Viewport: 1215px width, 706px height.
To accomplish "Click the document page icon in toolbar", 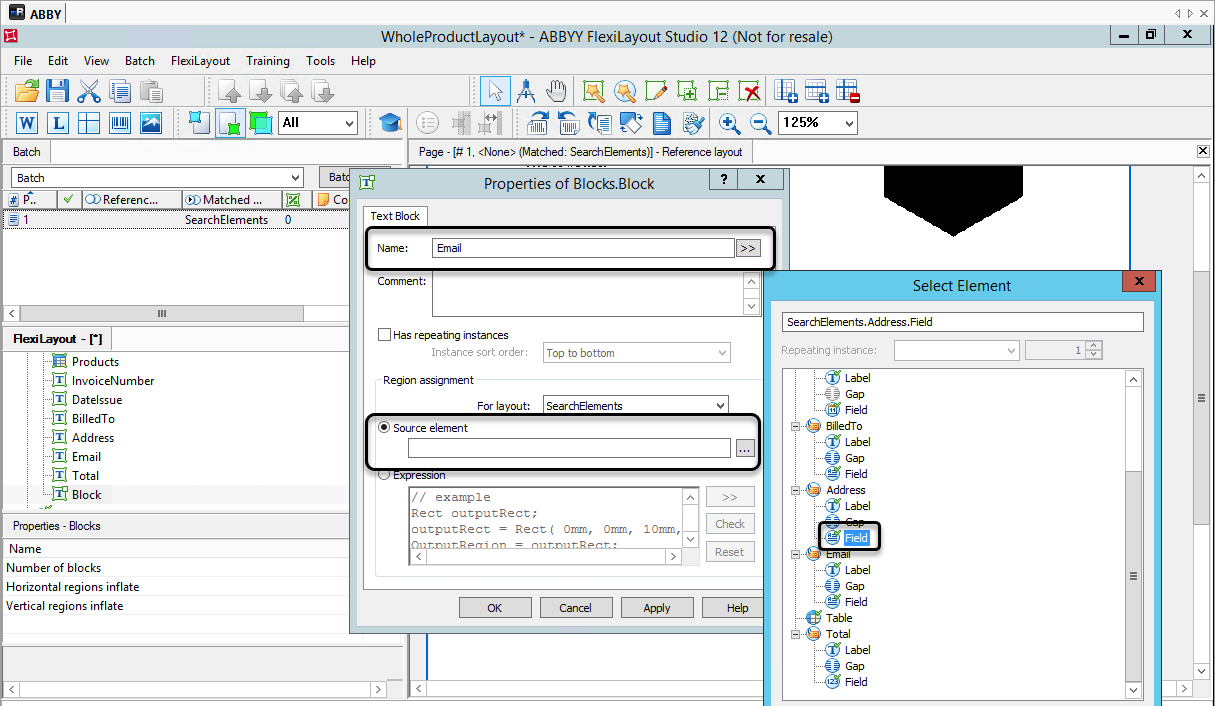I will (662, 123).
